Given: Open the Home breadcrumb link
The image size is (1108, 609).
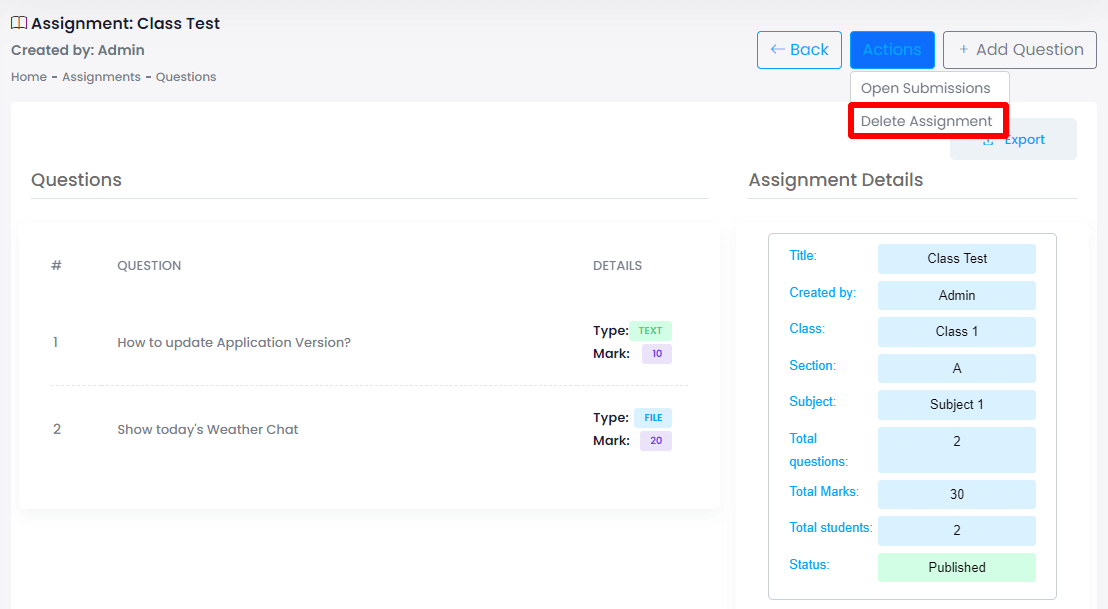Looking at the screenshot, I should (28, 77).
